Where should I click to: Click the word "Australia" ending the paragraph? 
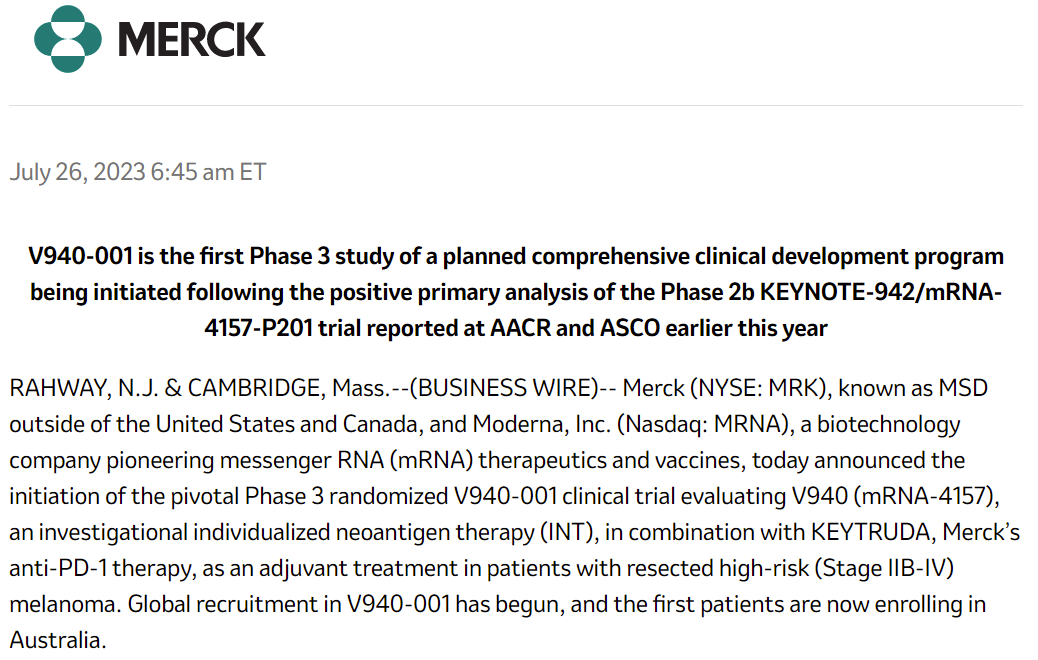click(x=56, y=640)
